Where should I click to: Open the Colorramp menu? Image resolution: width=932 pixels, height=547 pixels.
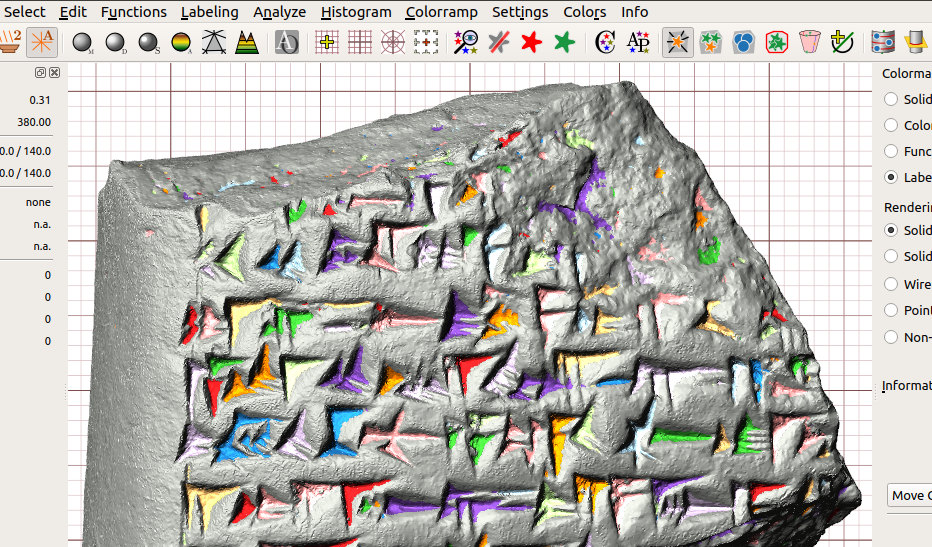pos(441,12)
